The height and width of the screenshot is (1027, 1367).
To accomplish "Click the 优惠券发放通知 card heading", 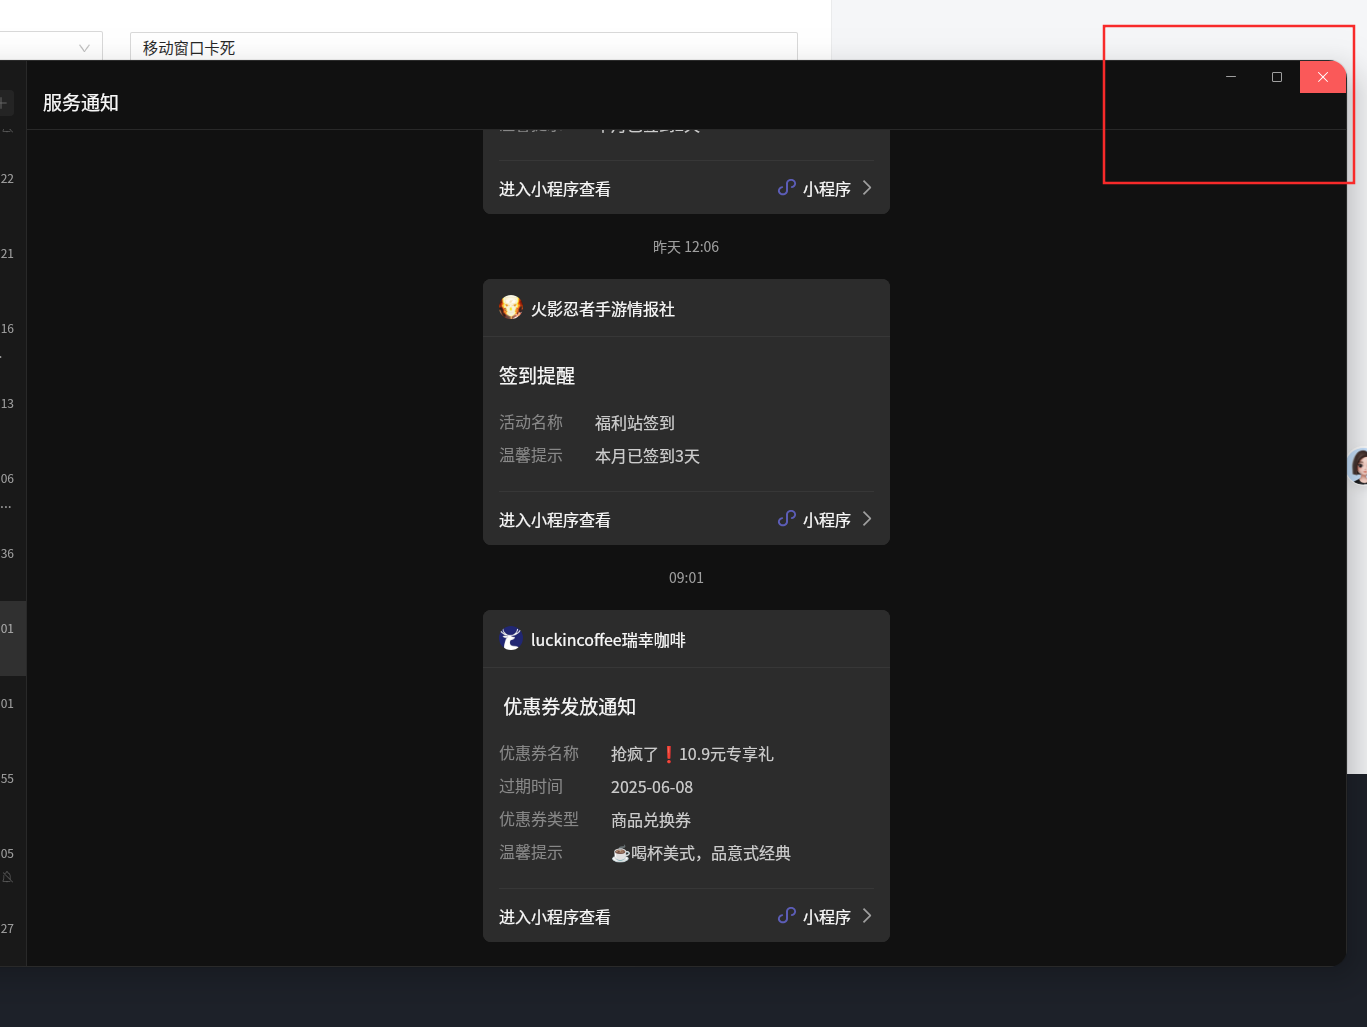I will pyautogui.click(x=569, y=707).
